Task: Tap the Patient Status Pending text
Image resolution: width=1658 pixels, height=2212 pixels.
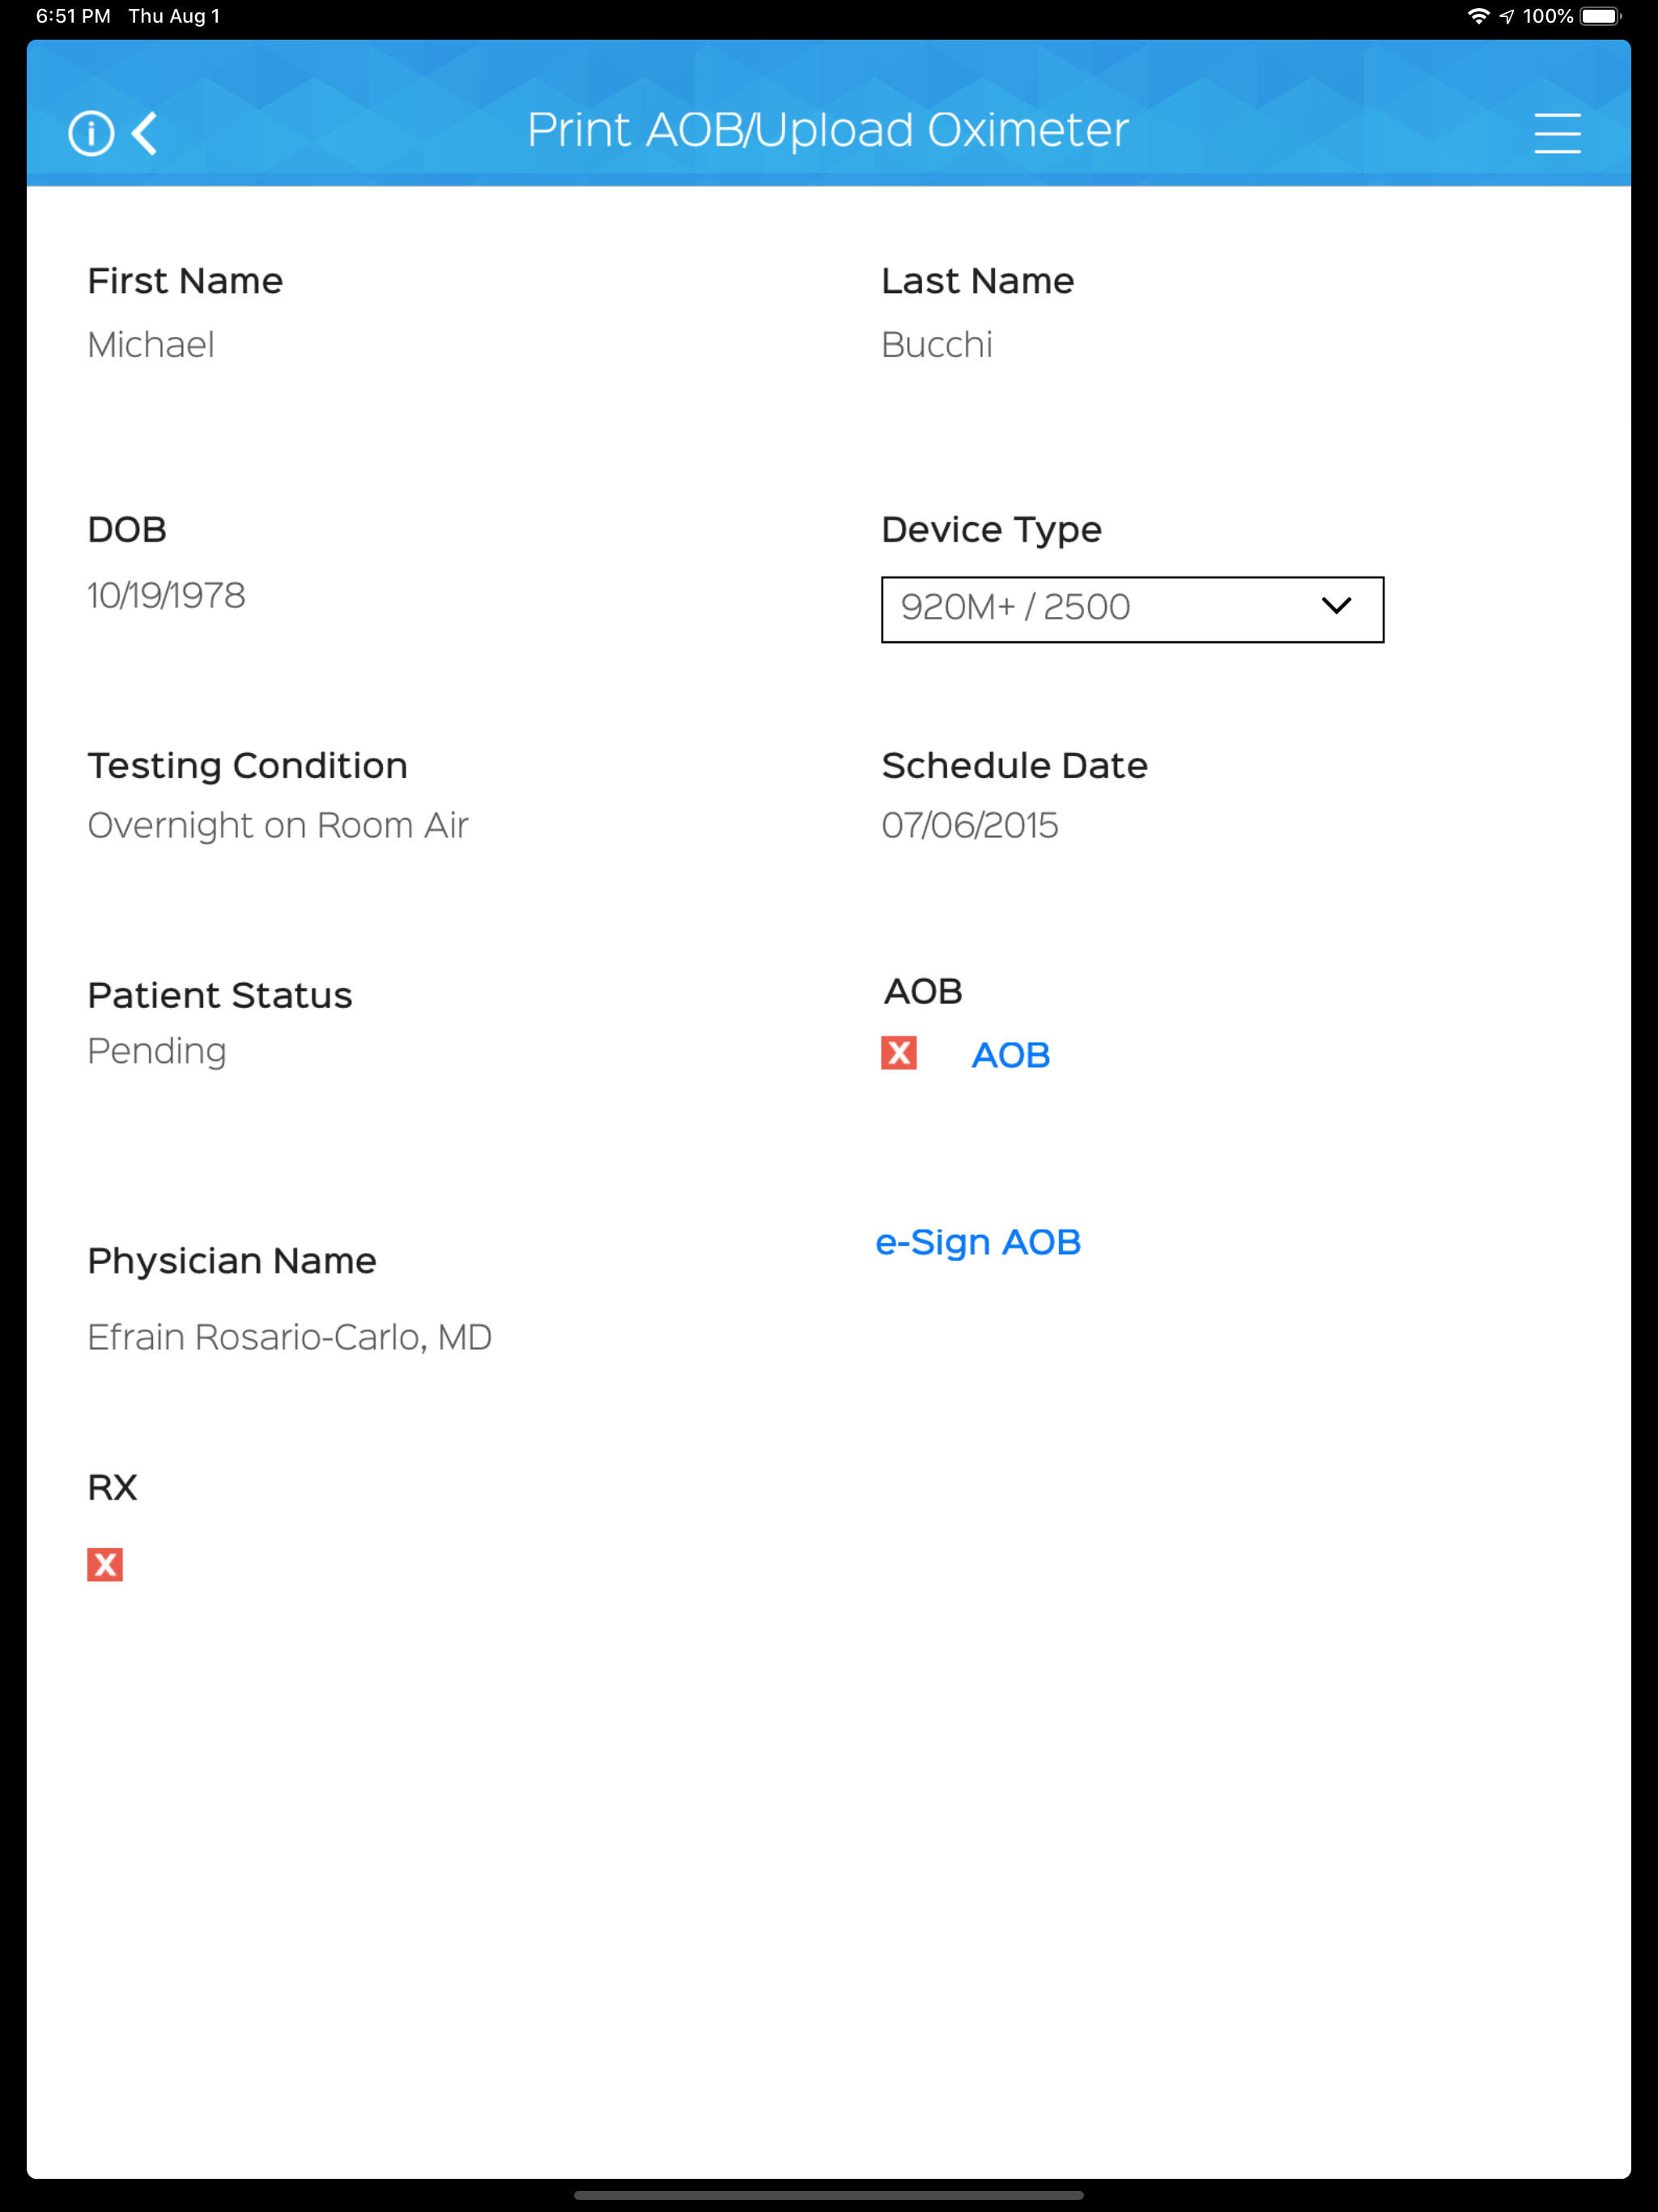Action: 157,1052
